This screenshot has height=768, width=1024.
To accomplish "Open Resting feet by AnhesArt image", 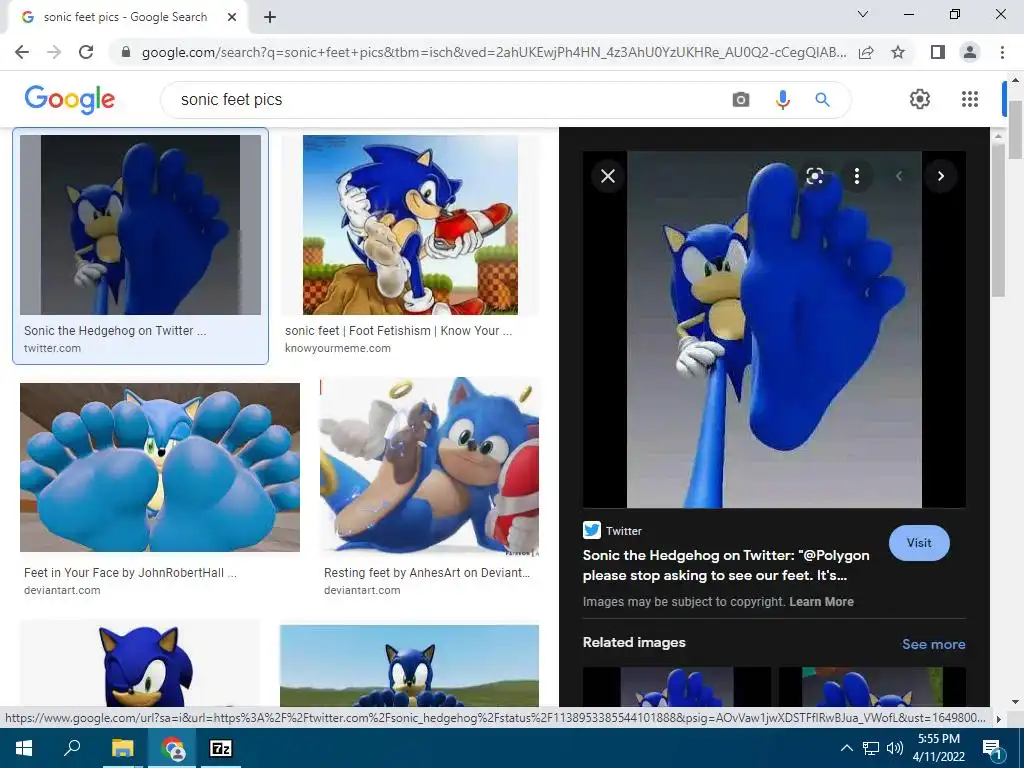I will pyautogui.click(x=430, y=467).
